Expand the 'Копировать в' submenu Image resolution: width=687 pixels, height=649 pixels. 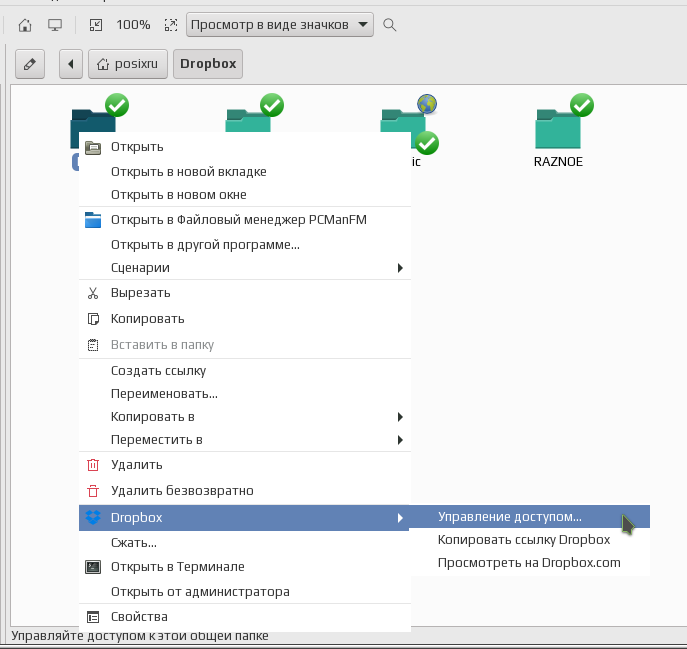tap(245, 417)
